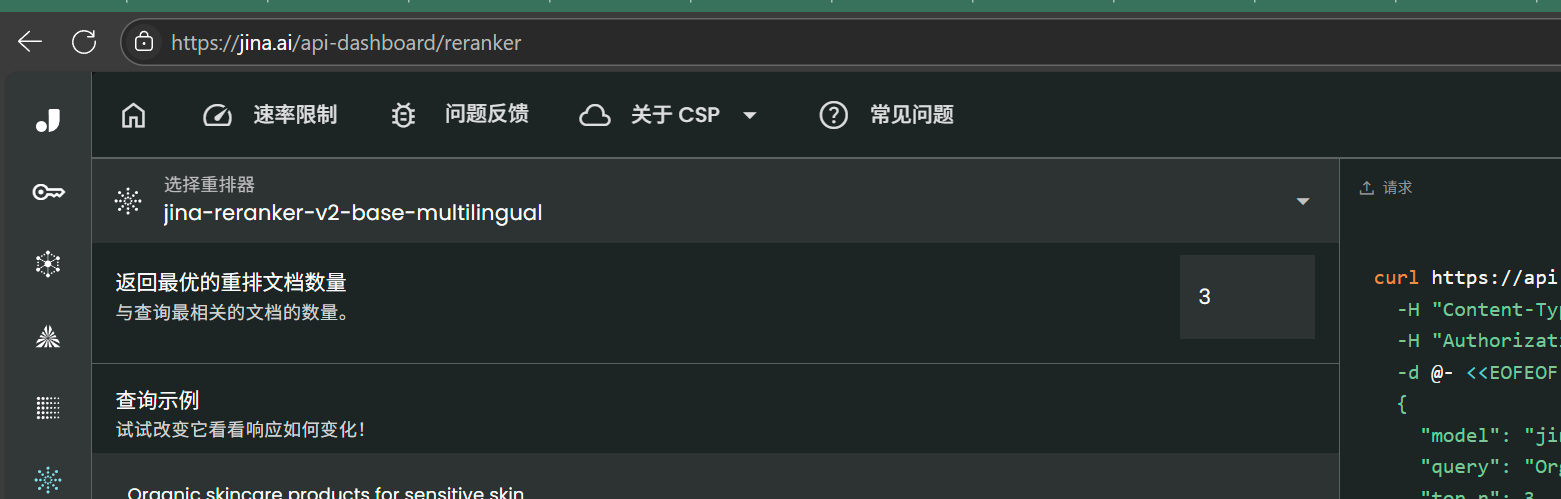Click the speedometer rate limit icon
The image size is (1561, 499).
point(217,116)
